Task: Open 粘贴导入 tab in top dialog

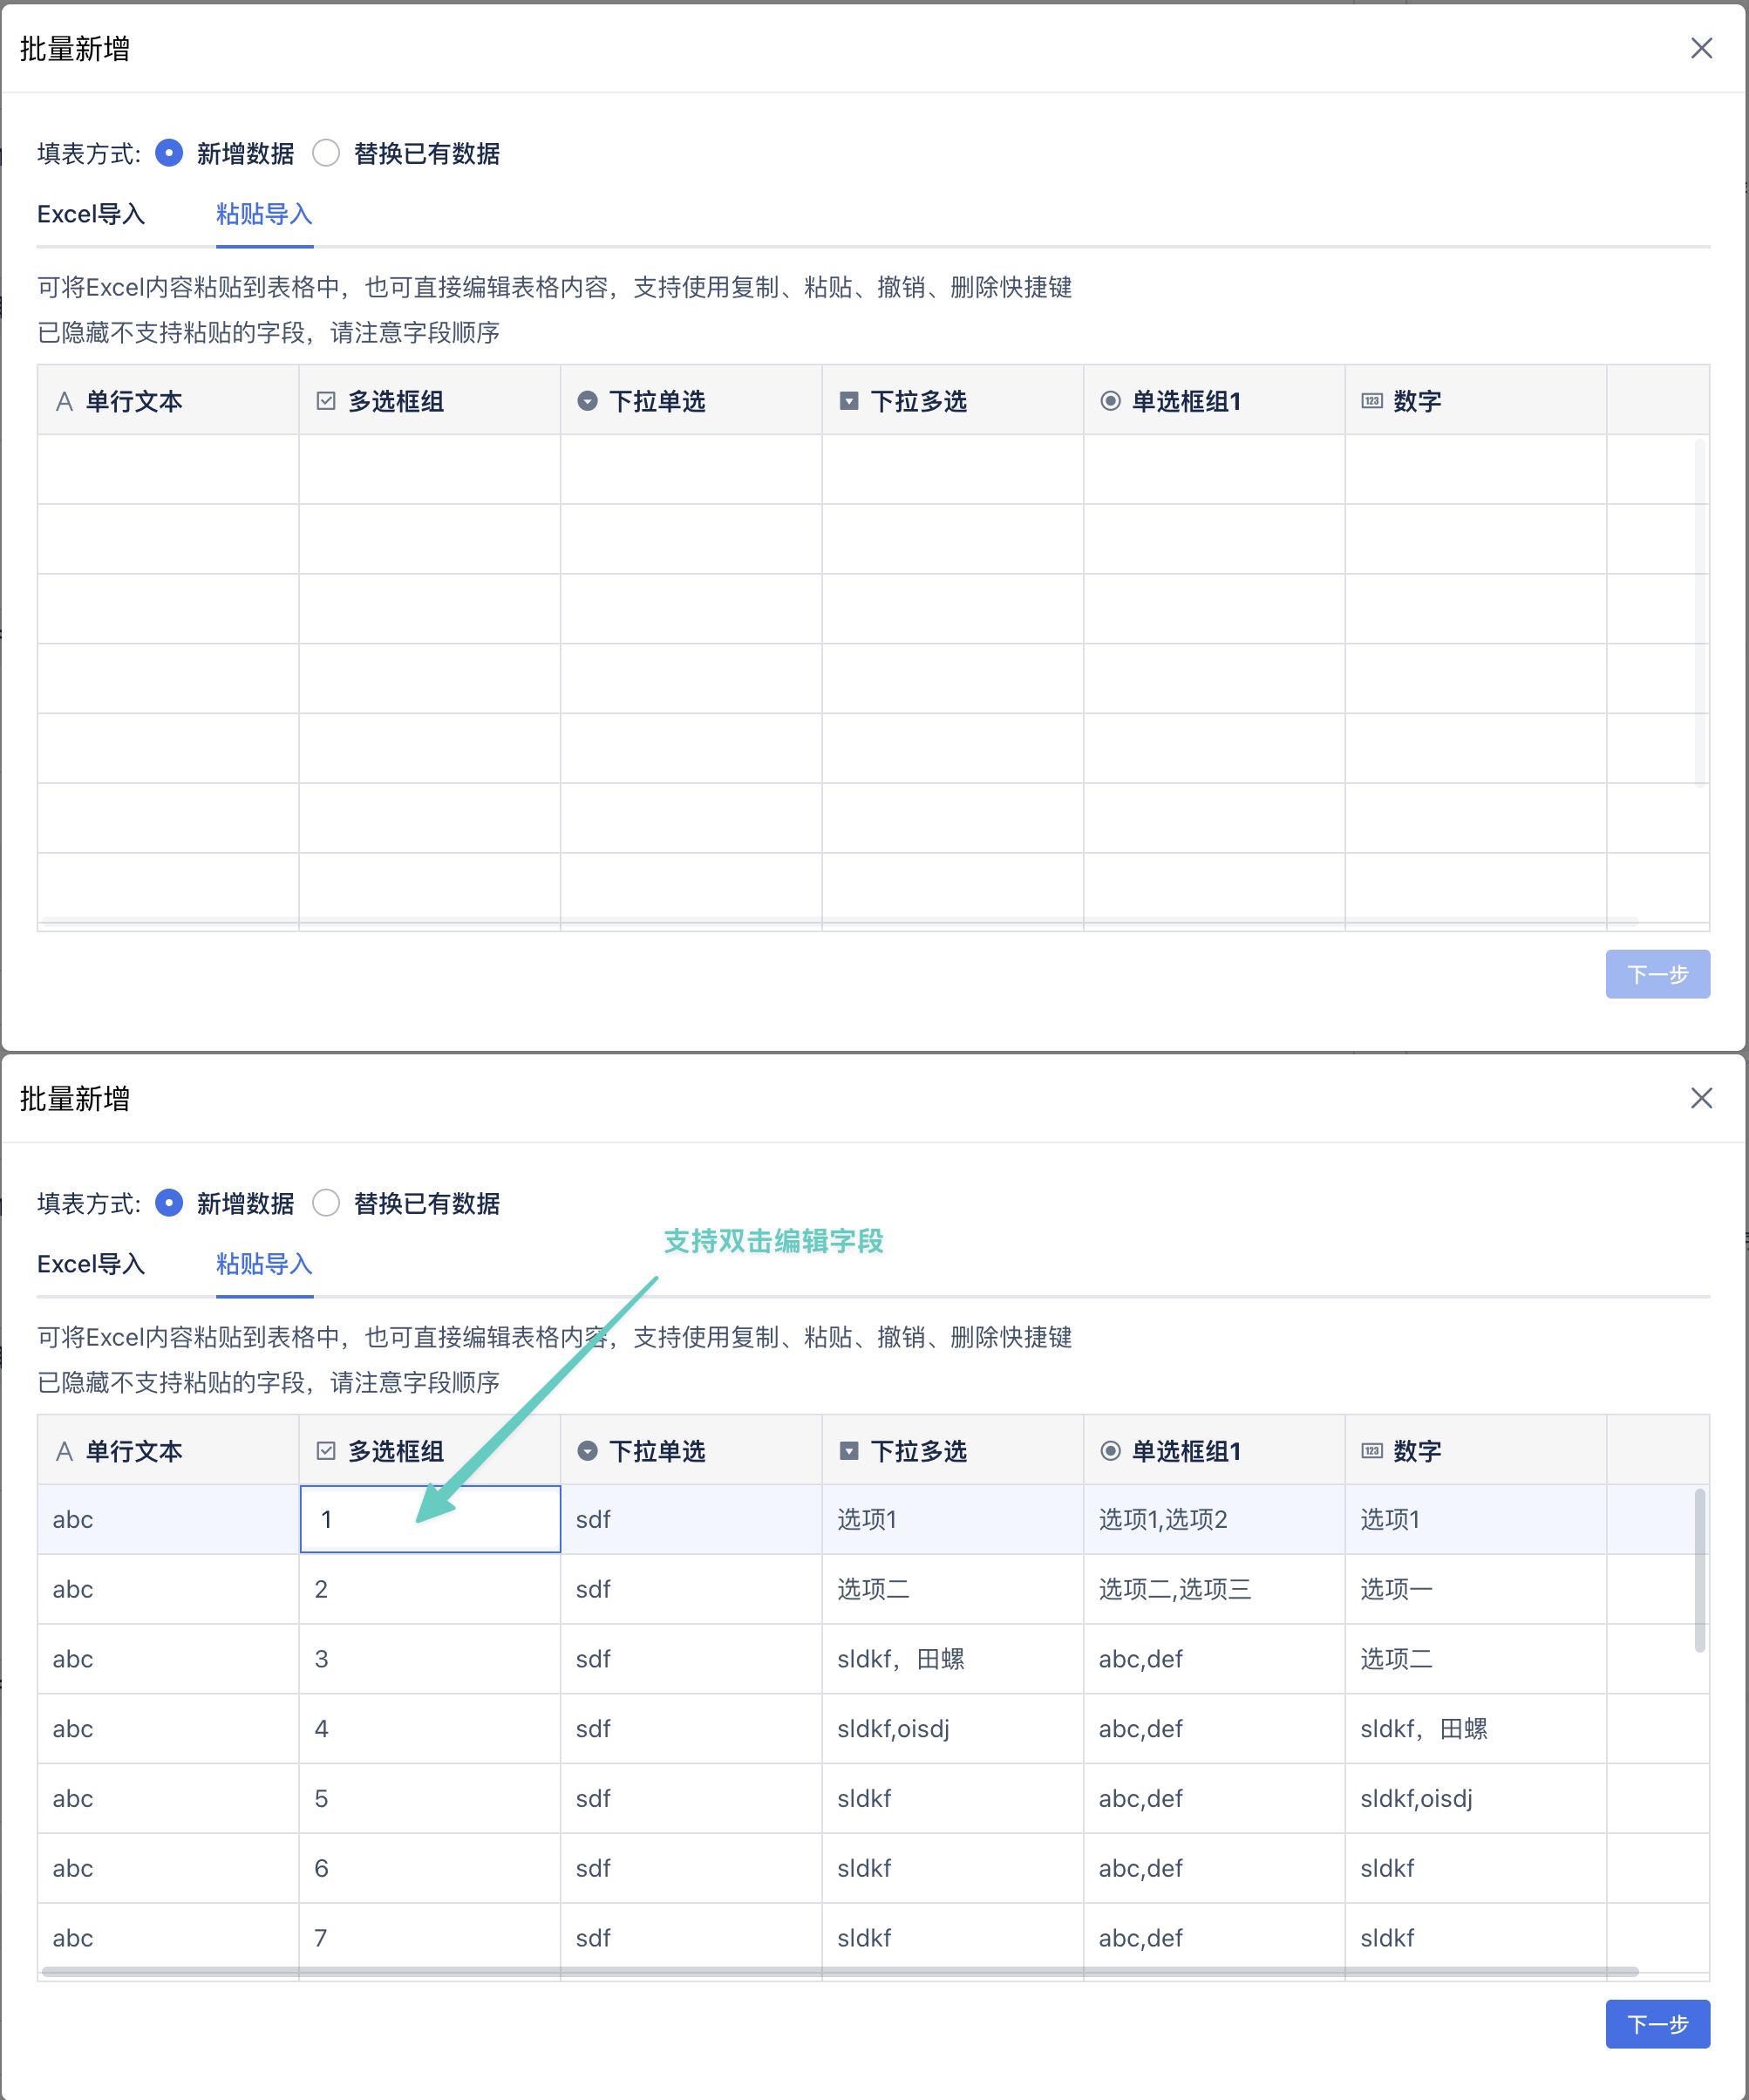Action: [x=264, y=214]
